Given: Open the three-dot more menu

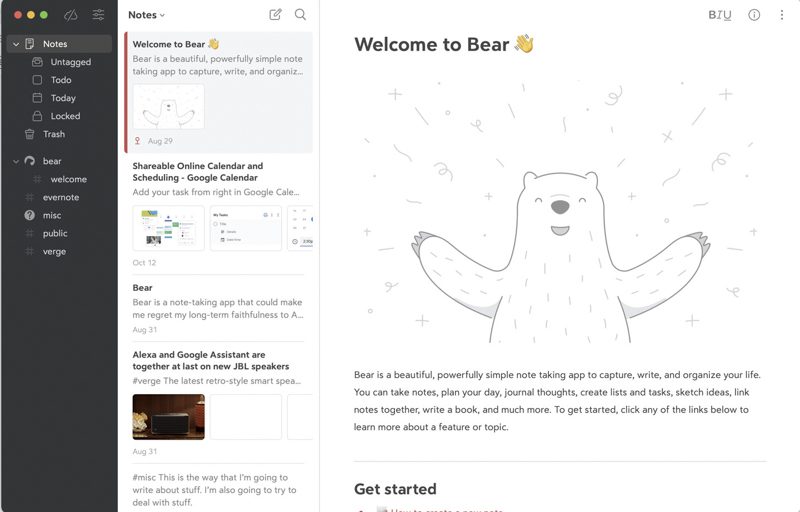Looking at the screenshot, I should [782, 15].
